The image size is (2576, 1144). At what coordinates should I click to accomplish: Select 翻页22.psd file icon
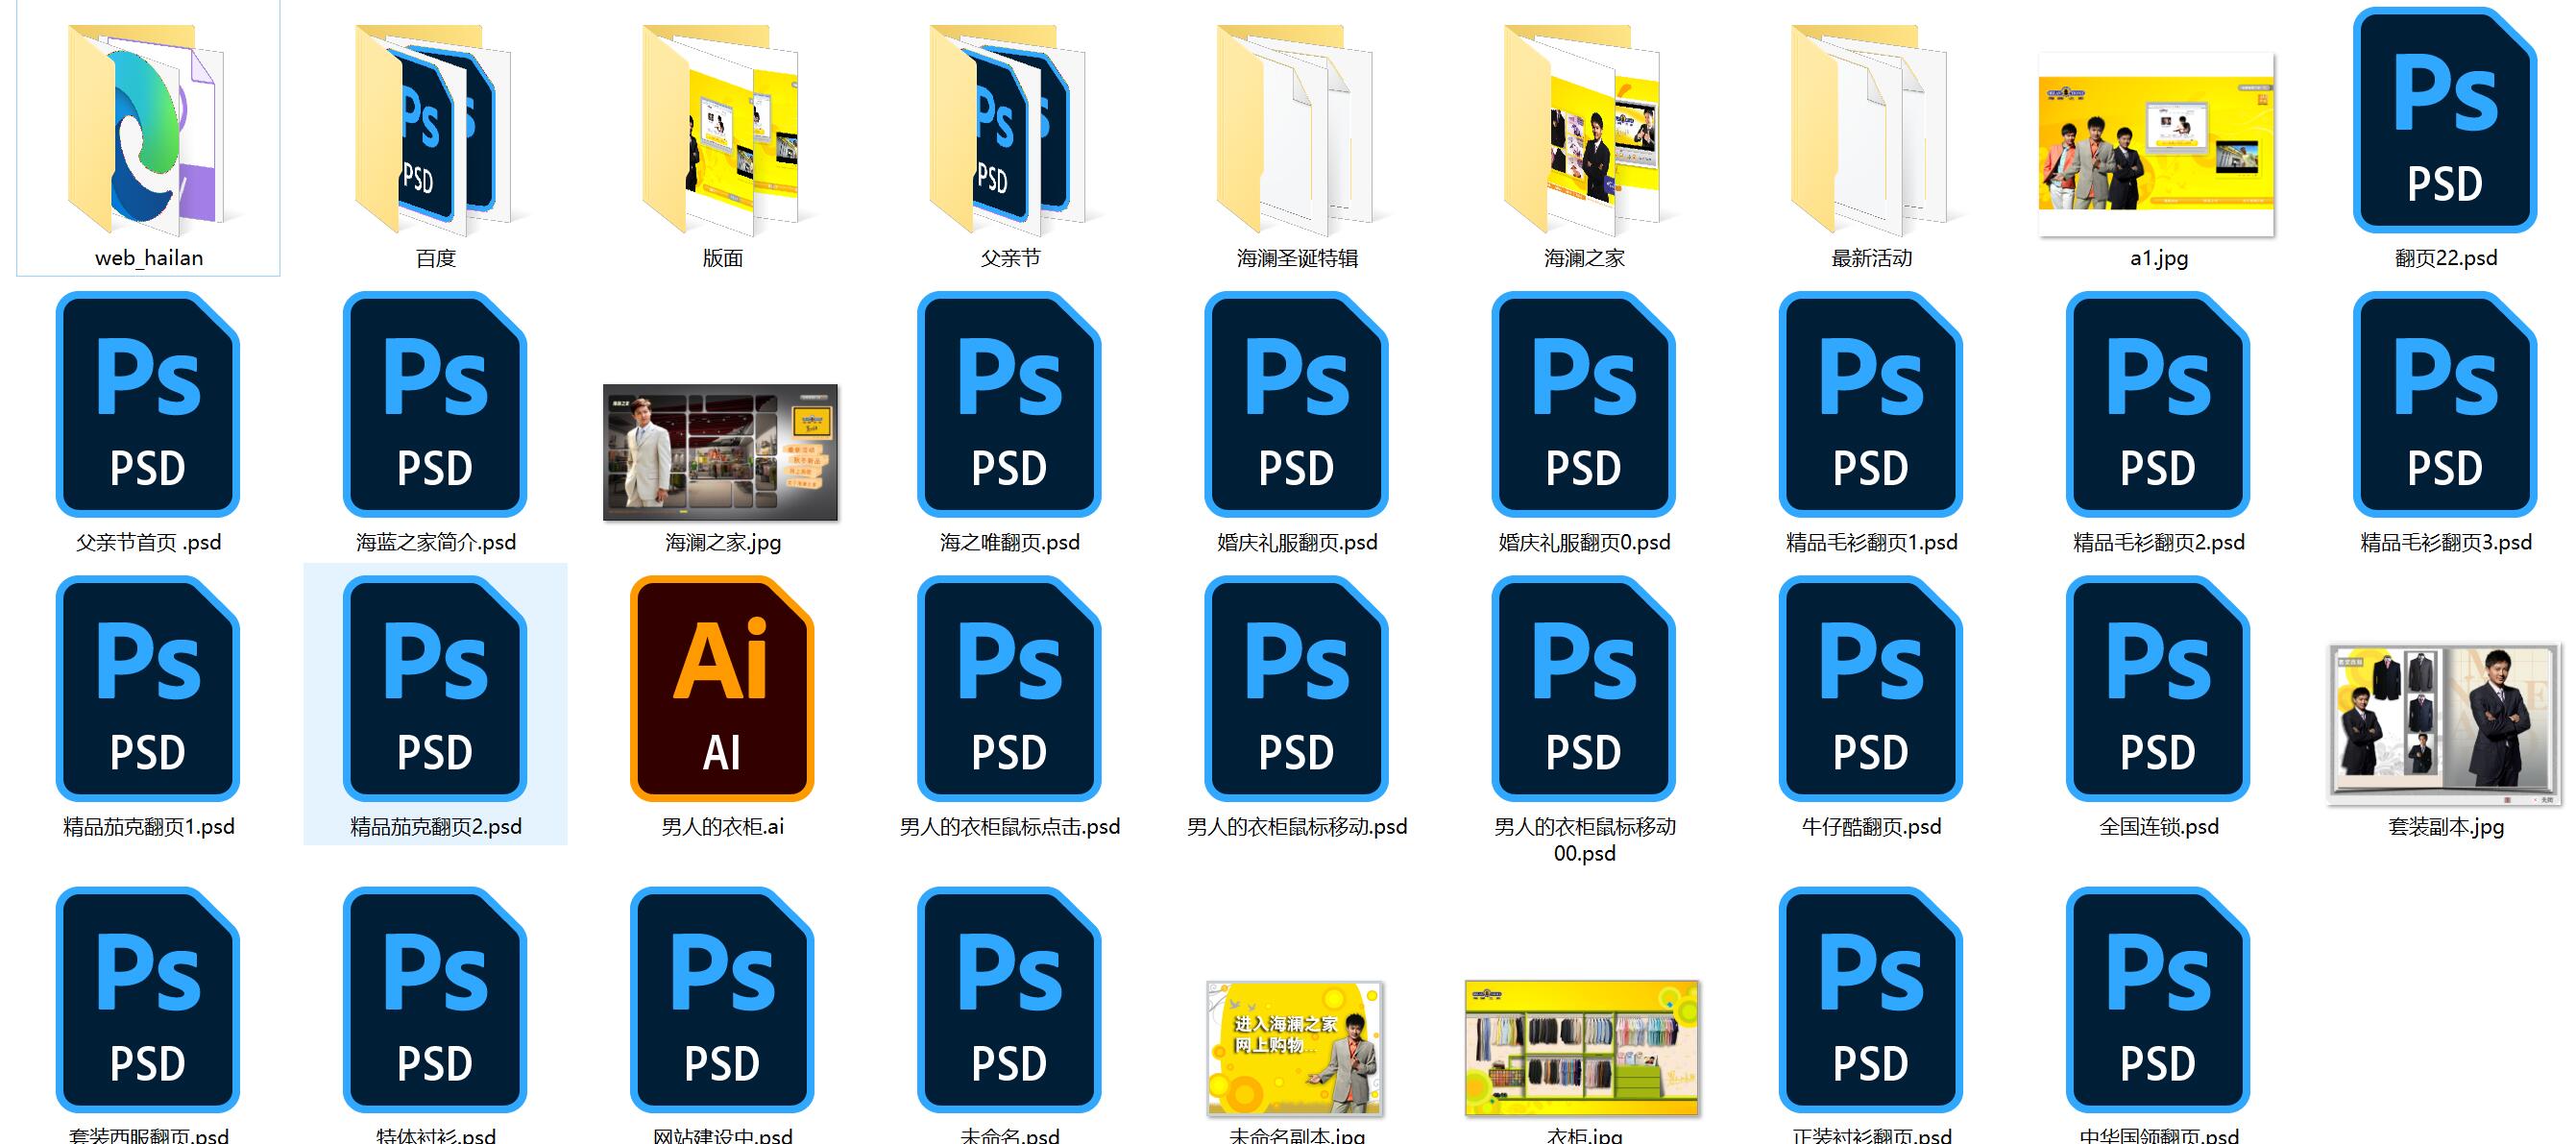(2445, 120)
